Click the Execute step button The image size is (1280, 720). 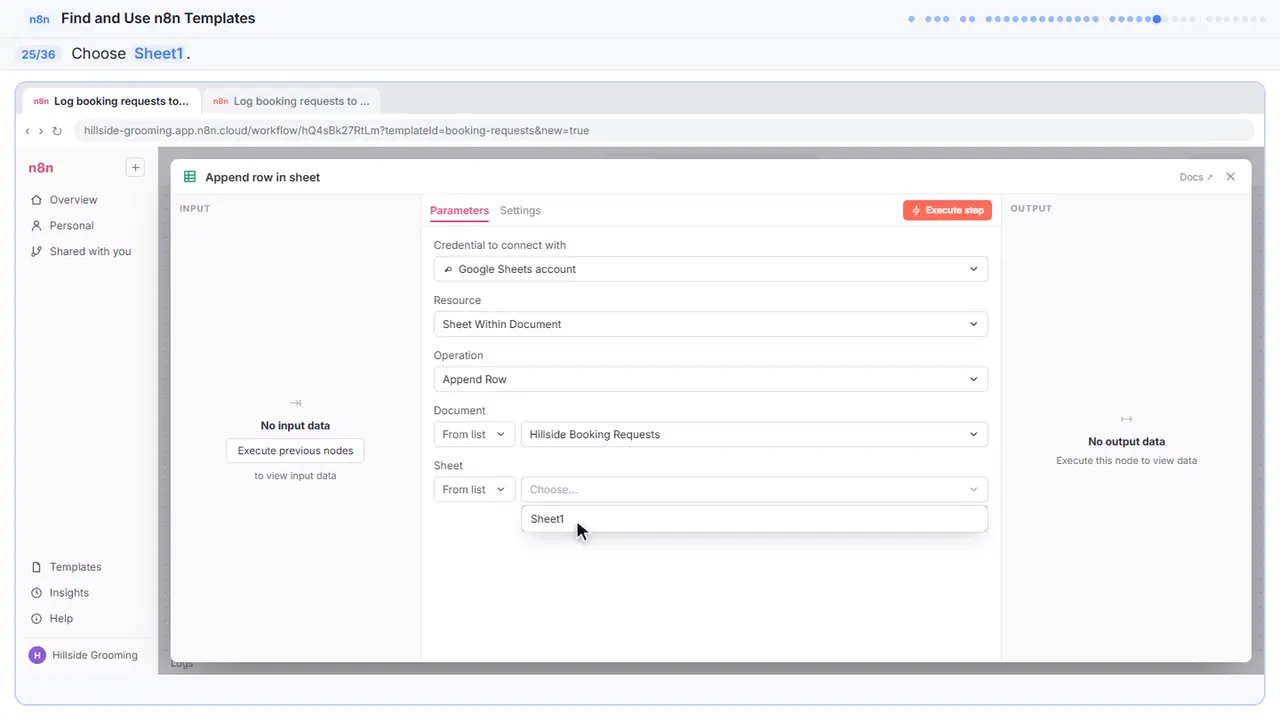pos(947,210)
